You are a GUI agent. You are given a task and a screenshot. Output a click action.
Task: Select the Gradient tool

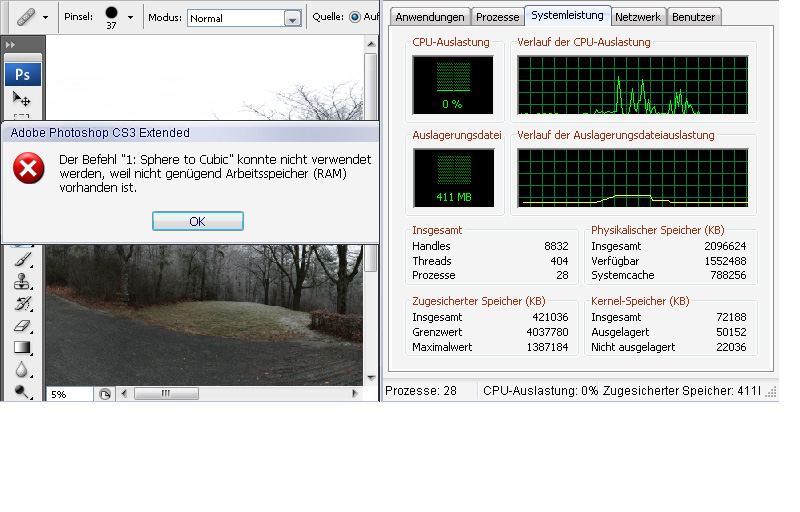22,347
